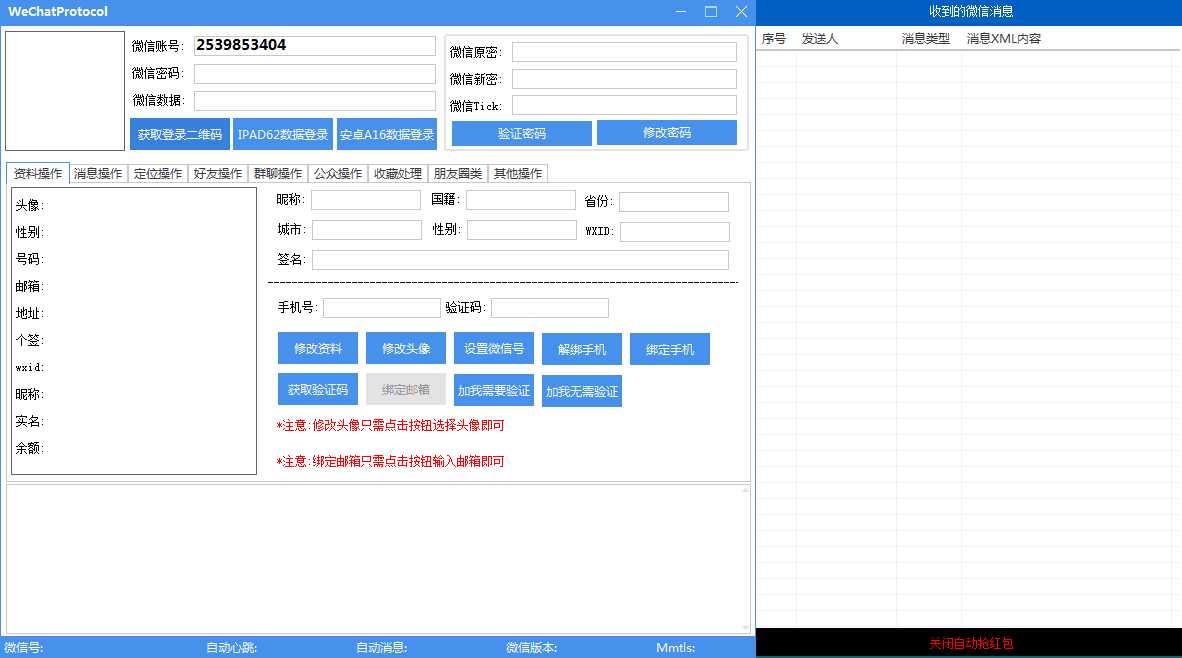
Task: Click the QR code image box
Action: 65,90
